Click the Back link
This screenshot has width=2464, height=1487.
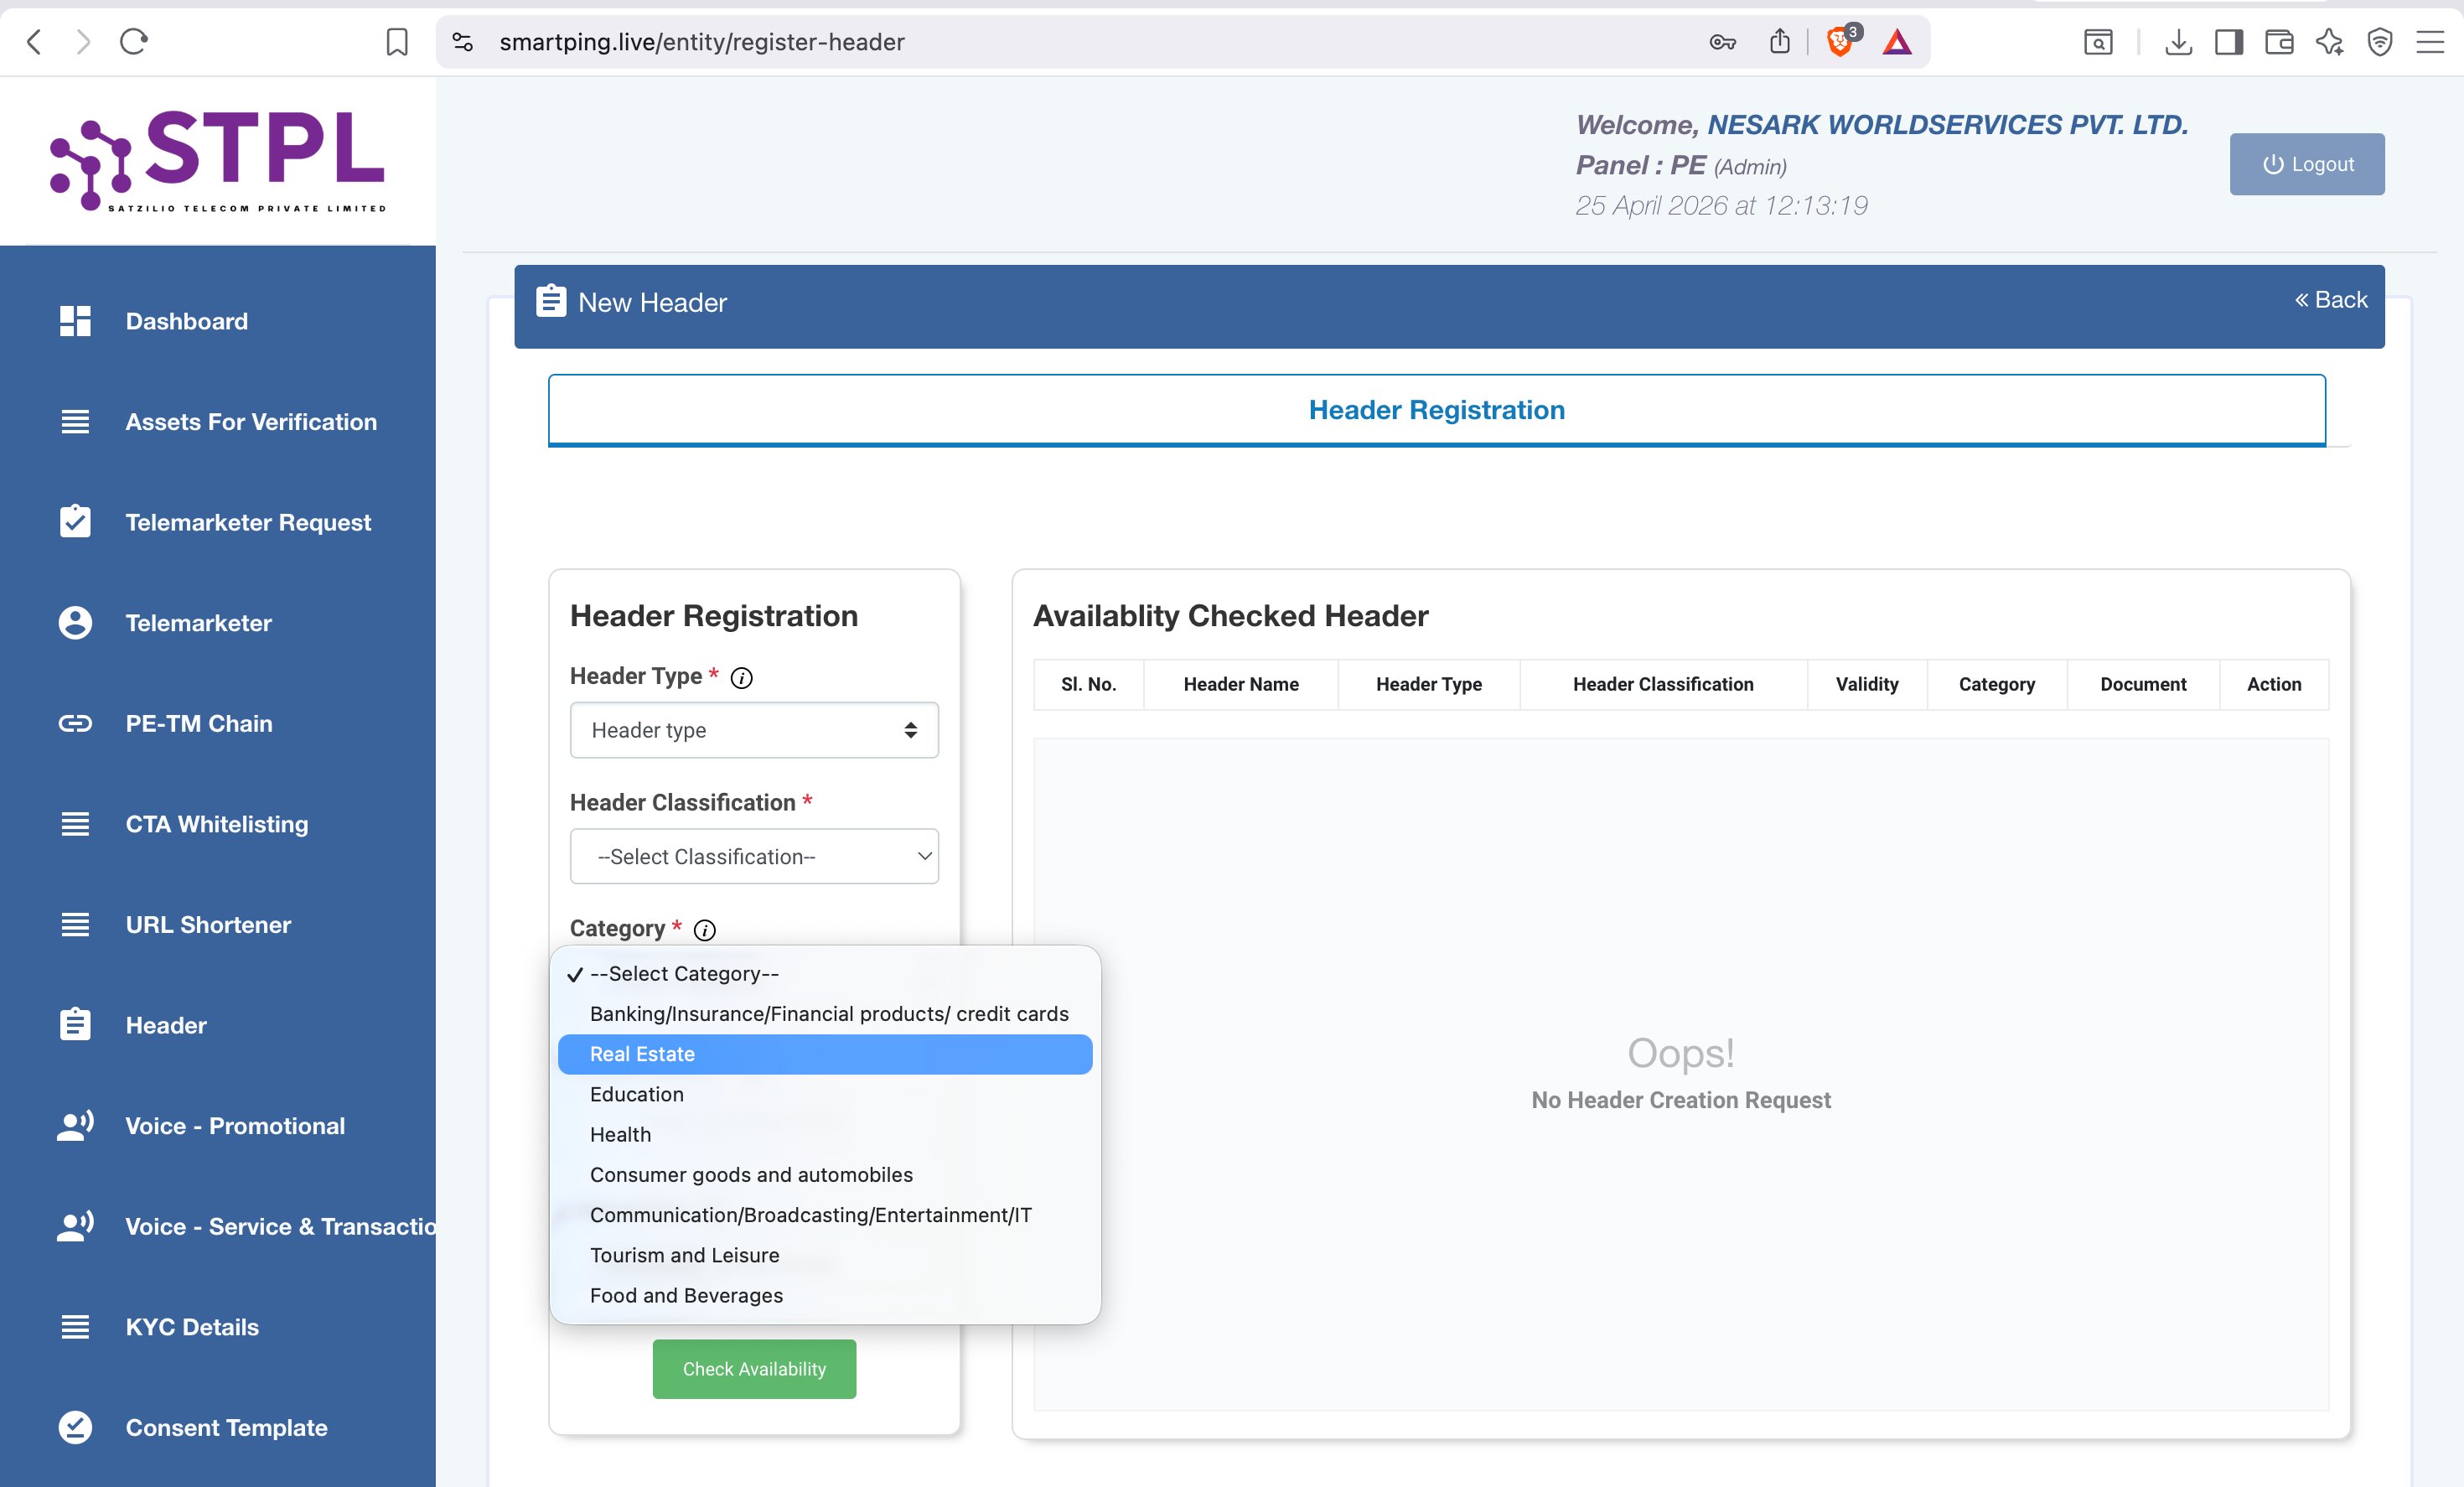point(2331,300)
